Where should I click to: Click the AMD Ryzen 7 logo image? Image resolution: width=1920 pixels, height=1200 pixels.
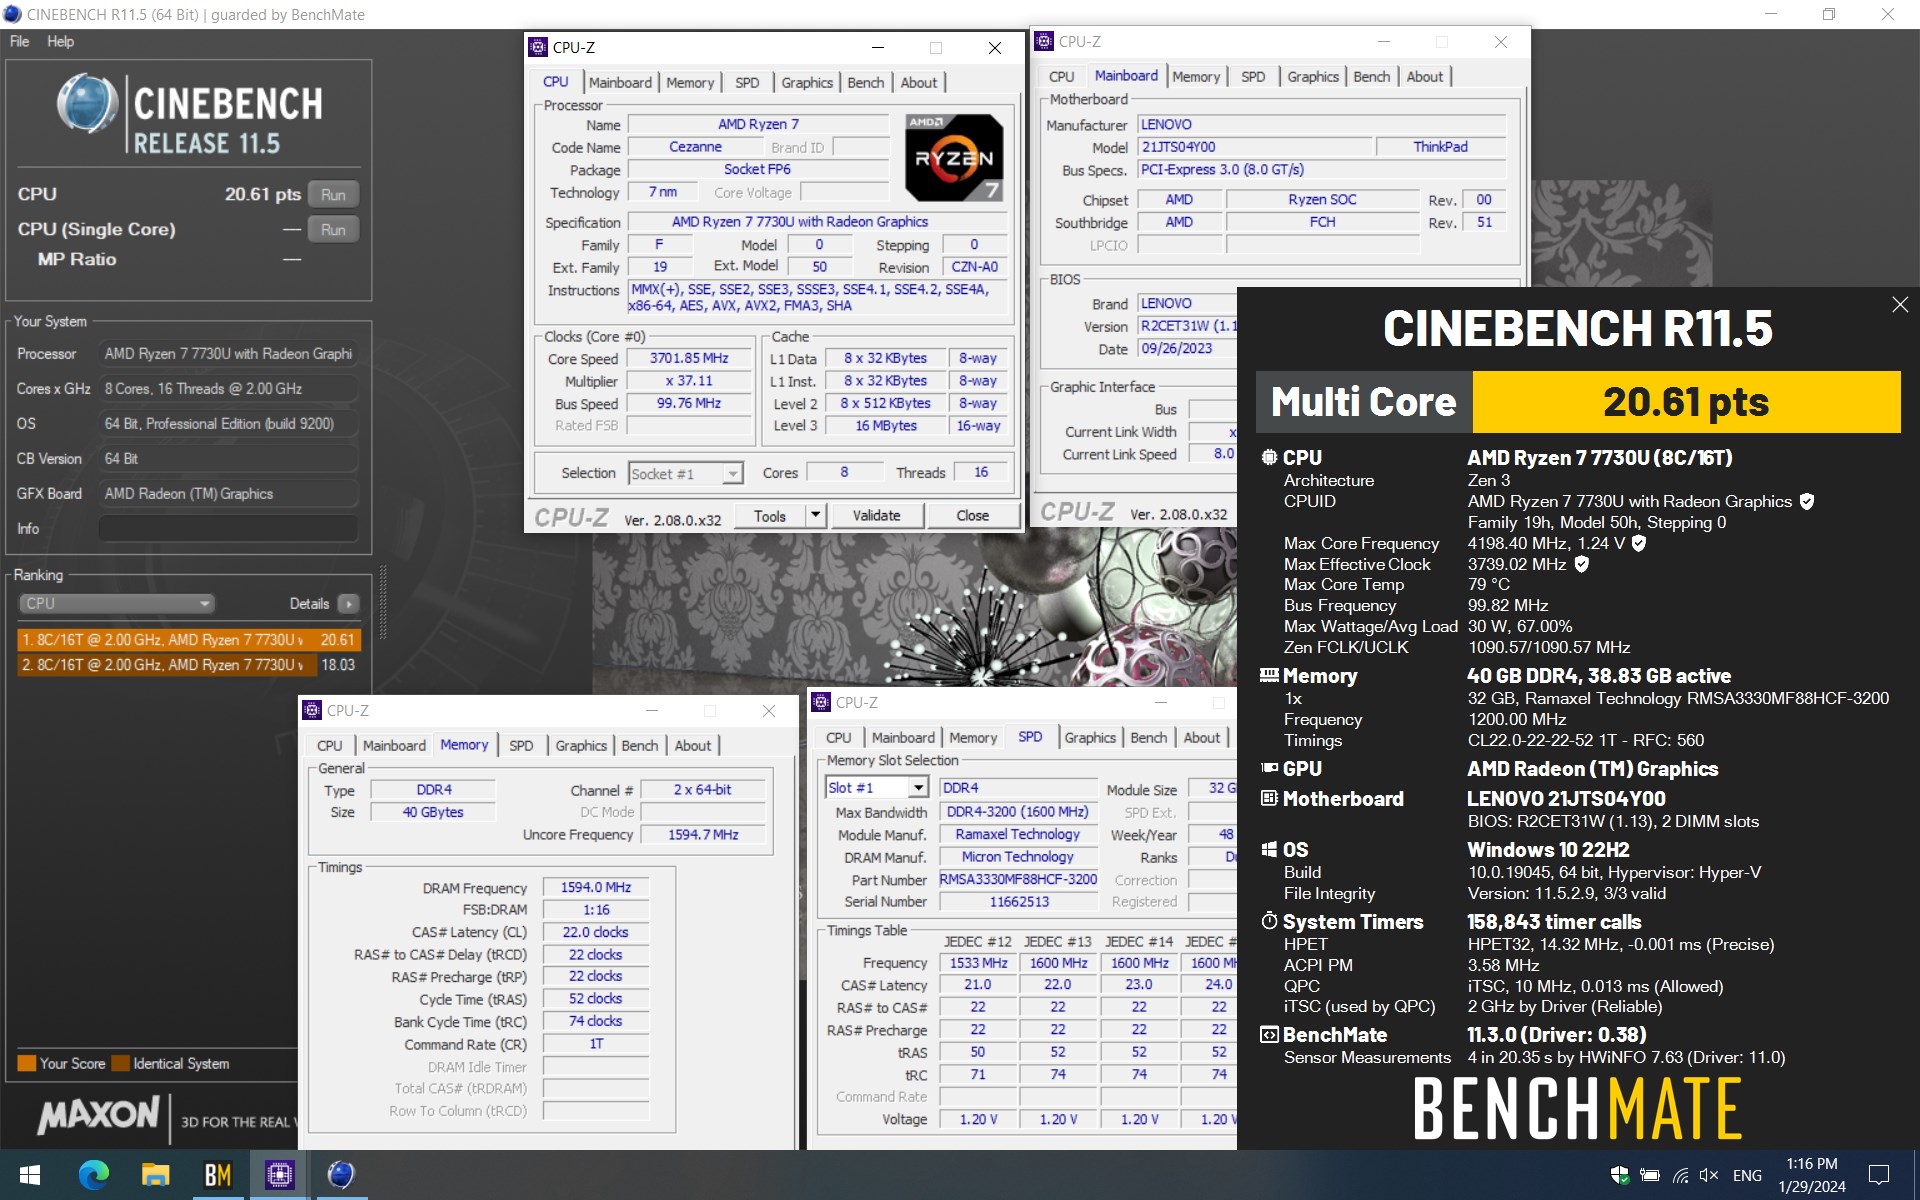(954, 158)
